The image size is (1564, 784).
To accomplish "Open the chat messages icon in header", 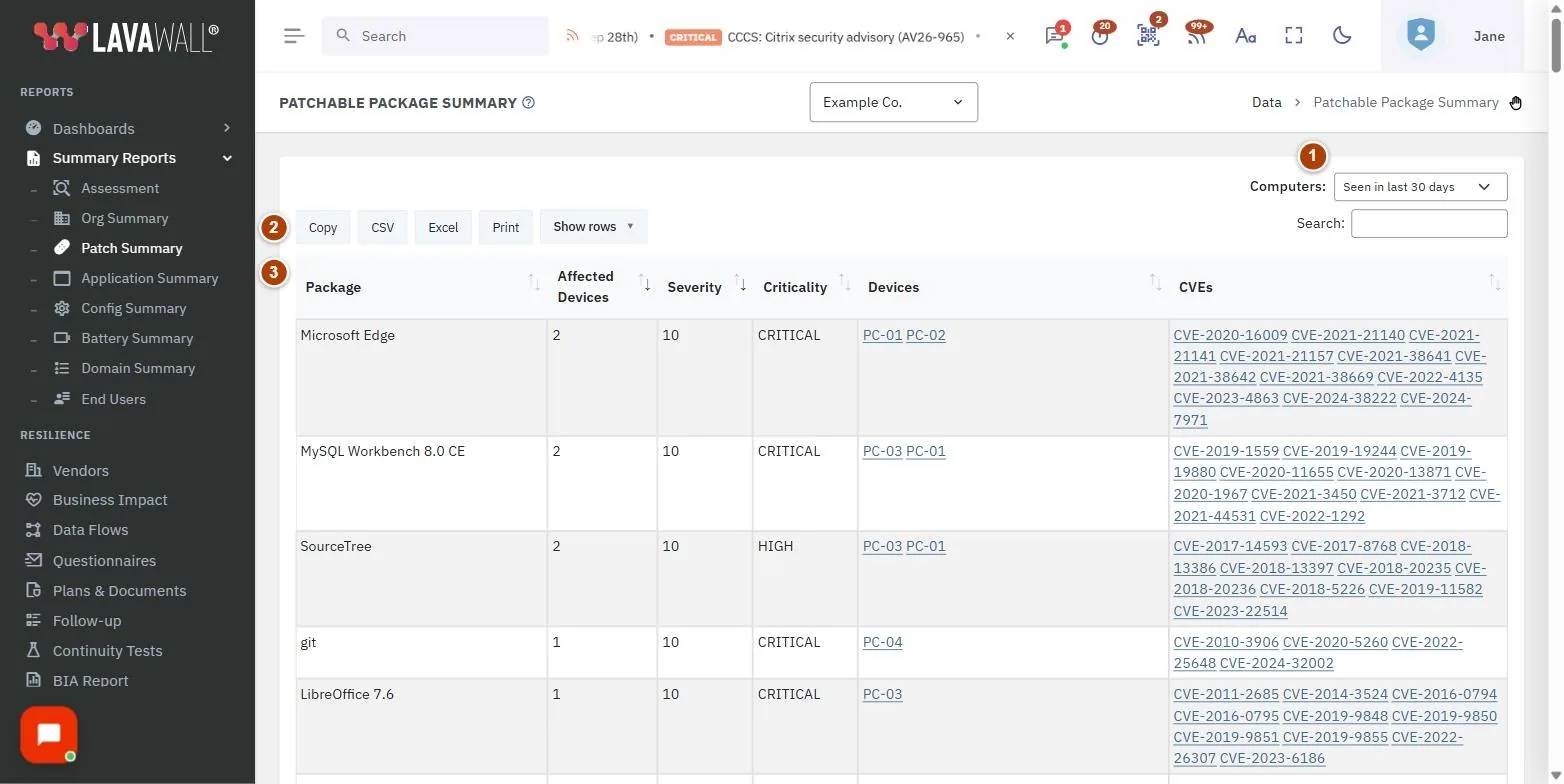I will 1054,36.
